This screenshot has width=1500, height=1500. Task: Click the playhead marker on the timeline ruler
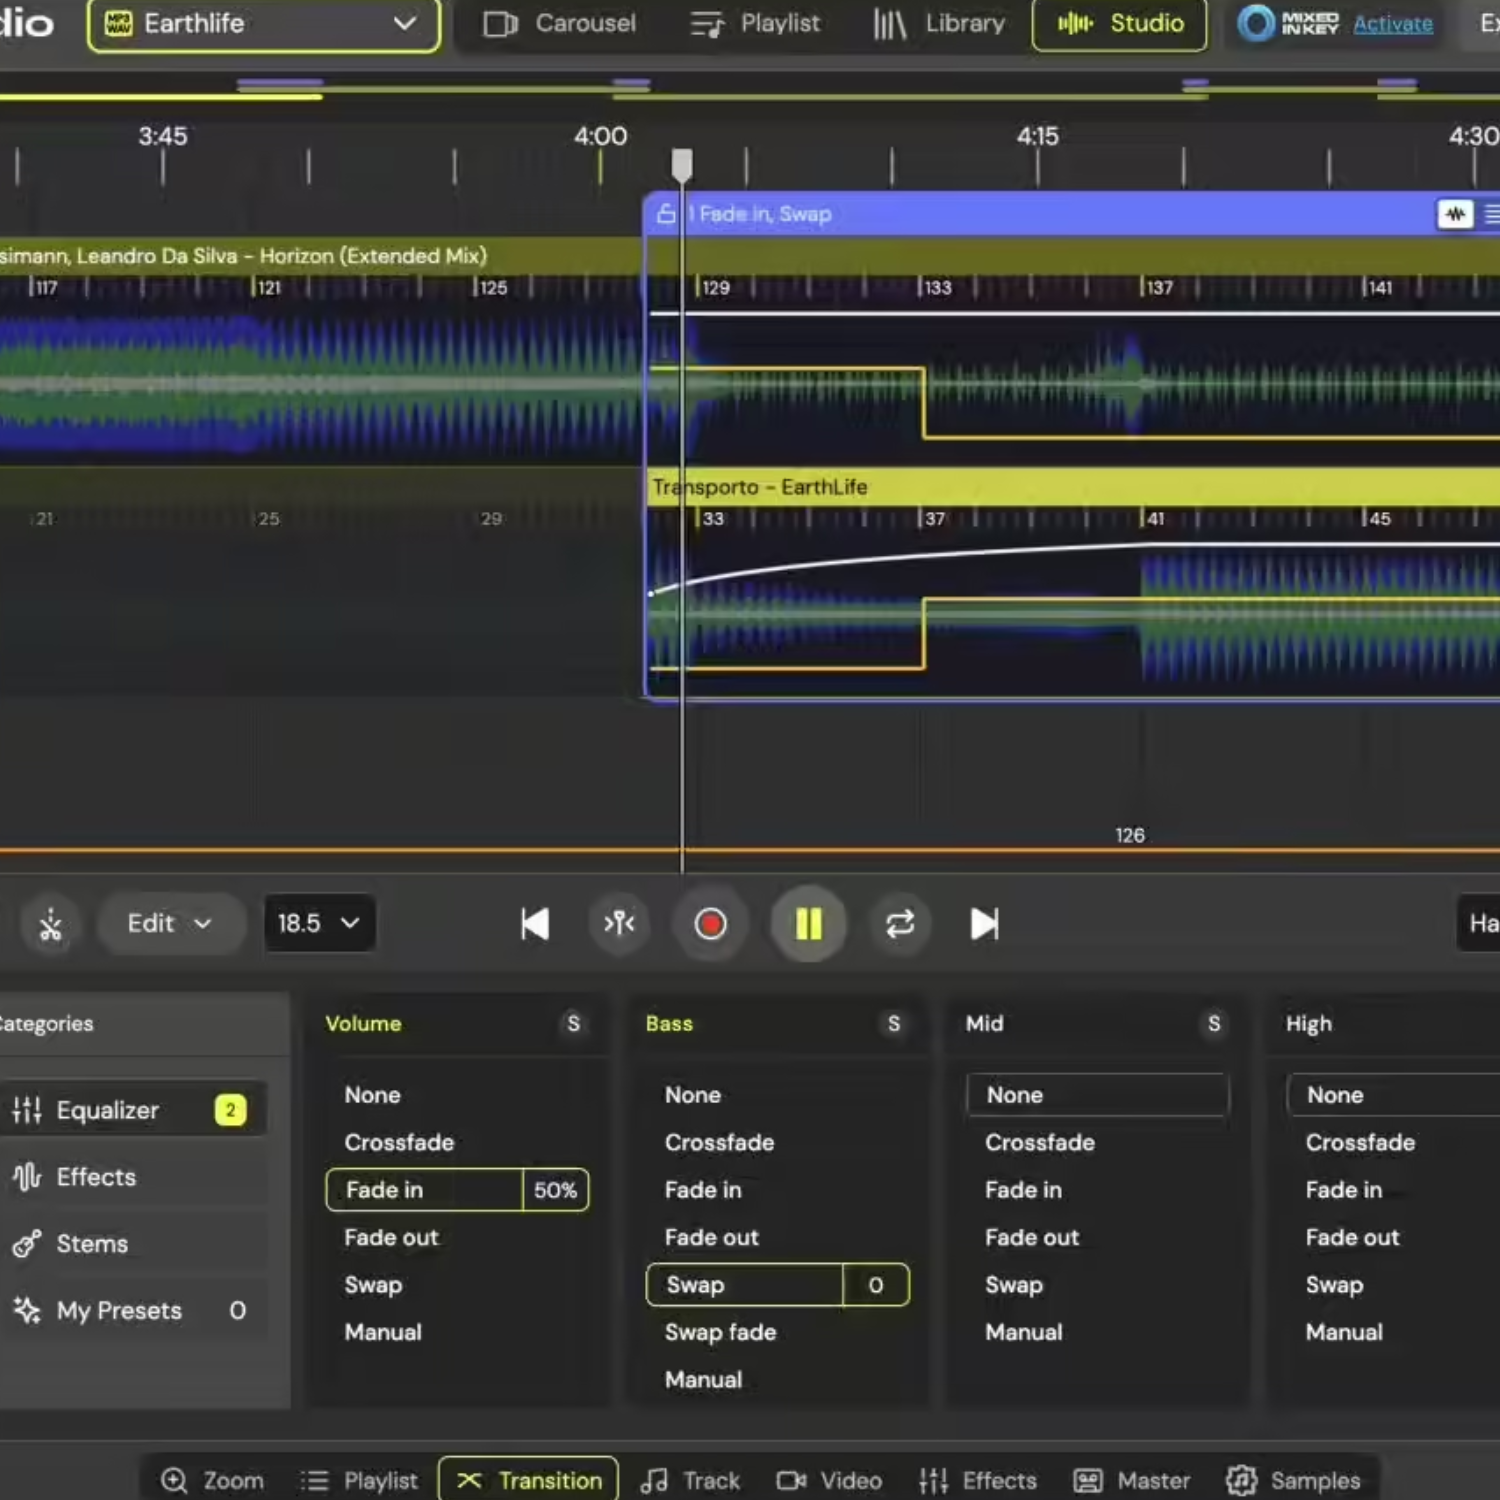point(682,165)
